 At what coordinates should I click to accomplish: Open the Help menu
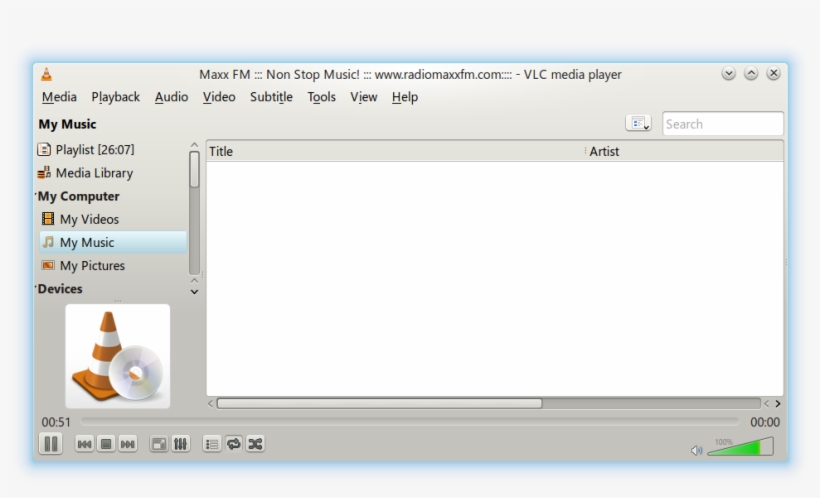click(405, 97)
